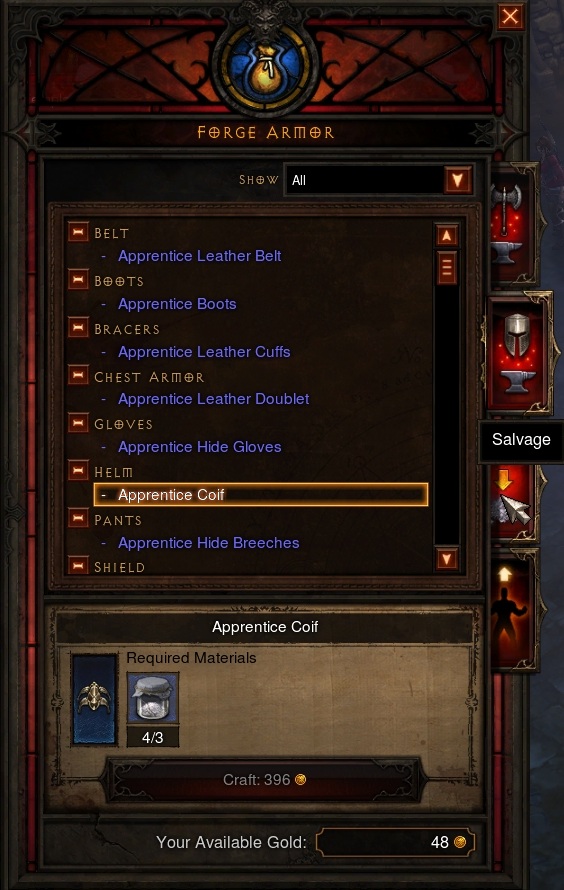Image resolution: width=564 pixels, height=890 pixels.
Task: Click the gold pouch emblem at top
Action: (265, 66)
